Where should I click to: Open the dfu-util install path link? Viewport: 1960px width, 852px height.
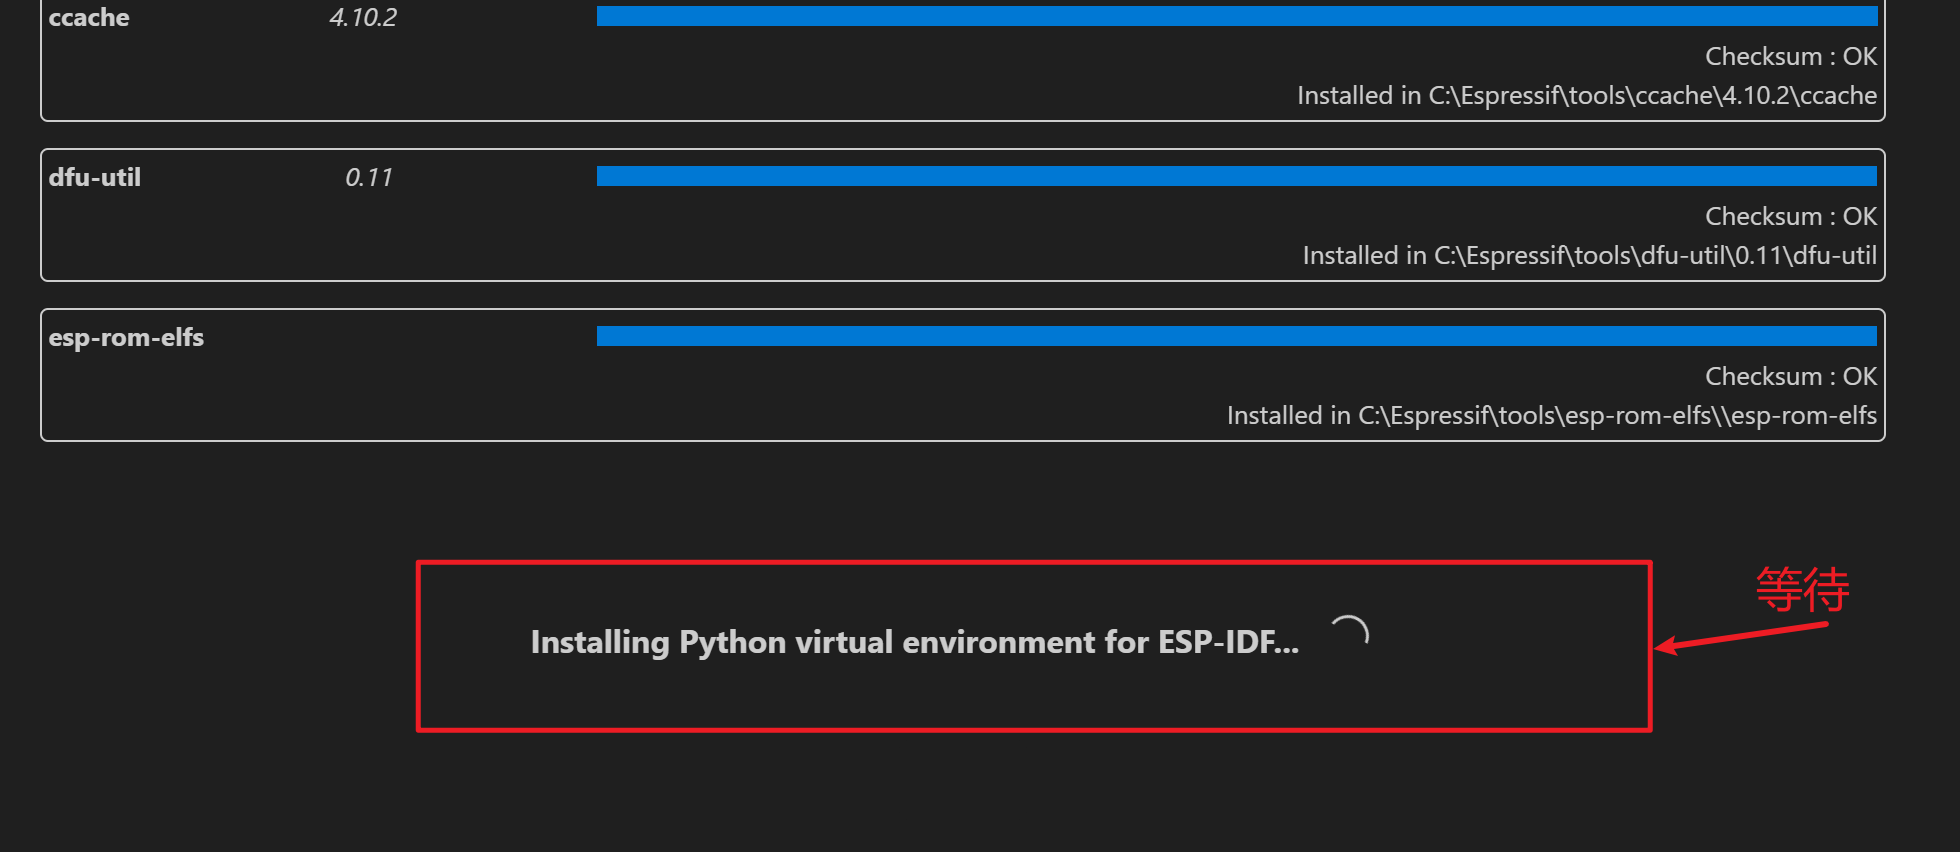click(1589, 255)
